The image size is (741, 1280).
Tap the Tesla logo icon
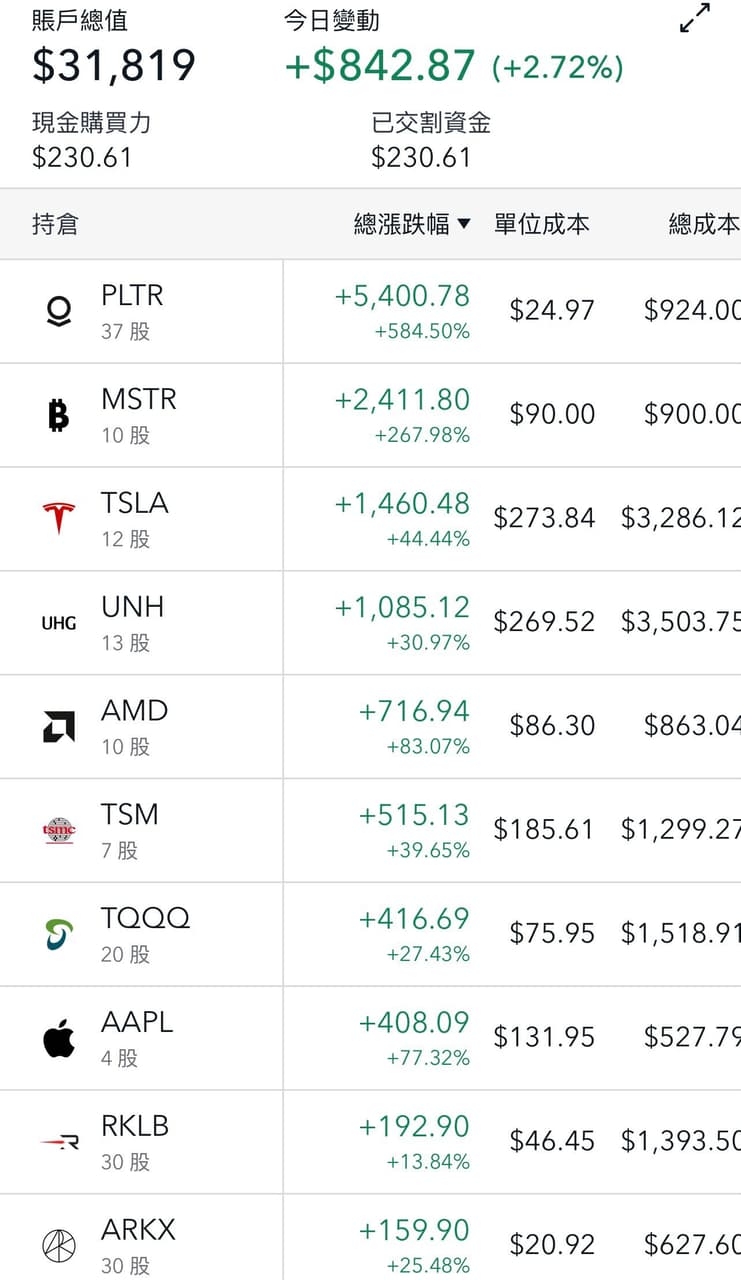click(59, 518)
